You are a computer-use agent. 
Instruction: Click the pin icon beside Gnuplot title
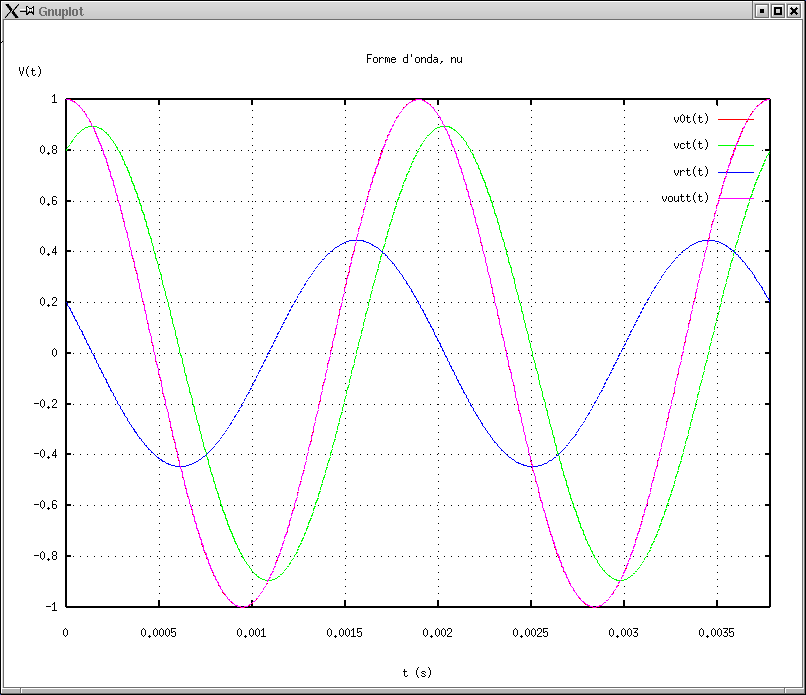tap(29, 10)
